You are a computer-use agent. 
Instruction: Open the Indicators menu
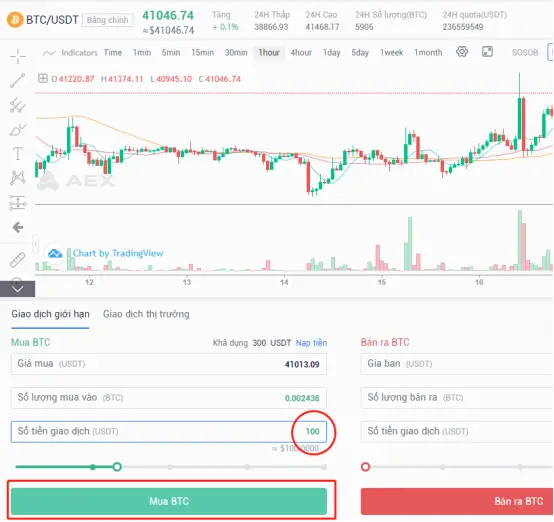click(x=79, y=53)
